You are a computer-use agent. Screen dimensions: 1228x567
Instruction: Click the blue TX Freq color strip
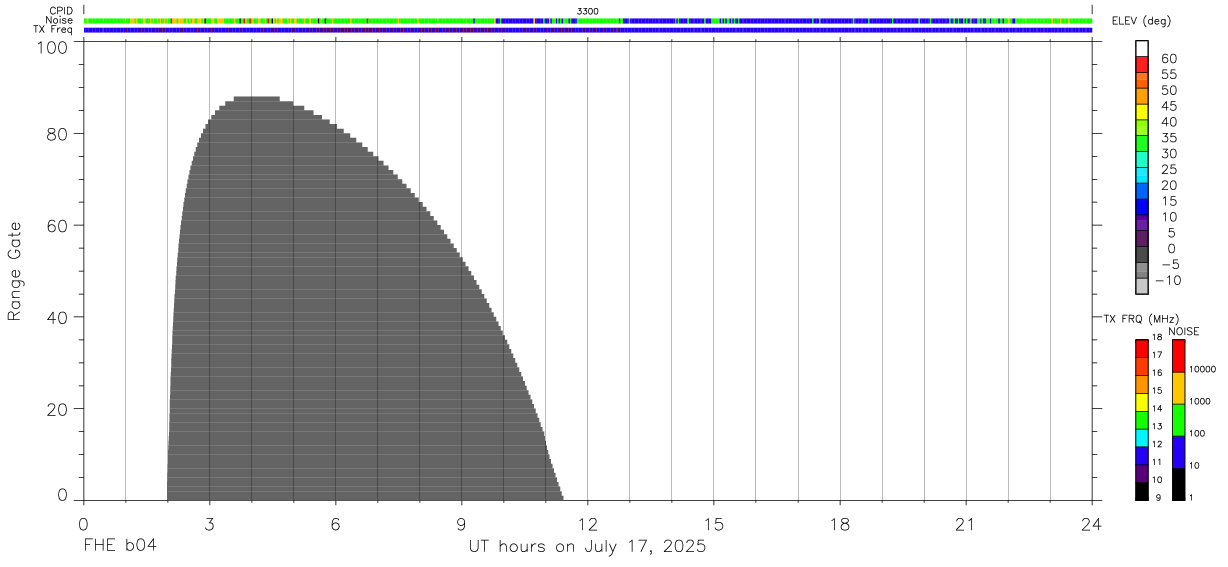(x=587, y=30)
